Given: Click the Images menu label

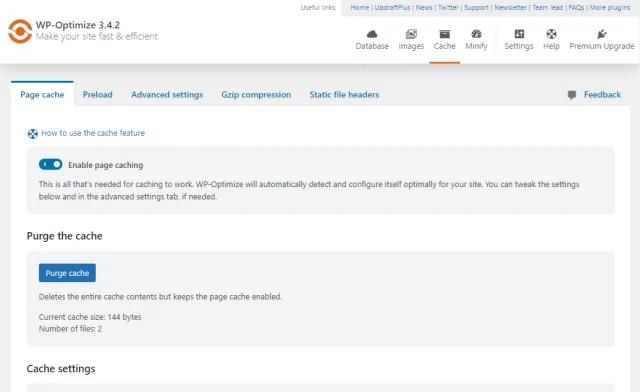Looking at the screenshot, I should click(411, 46).
